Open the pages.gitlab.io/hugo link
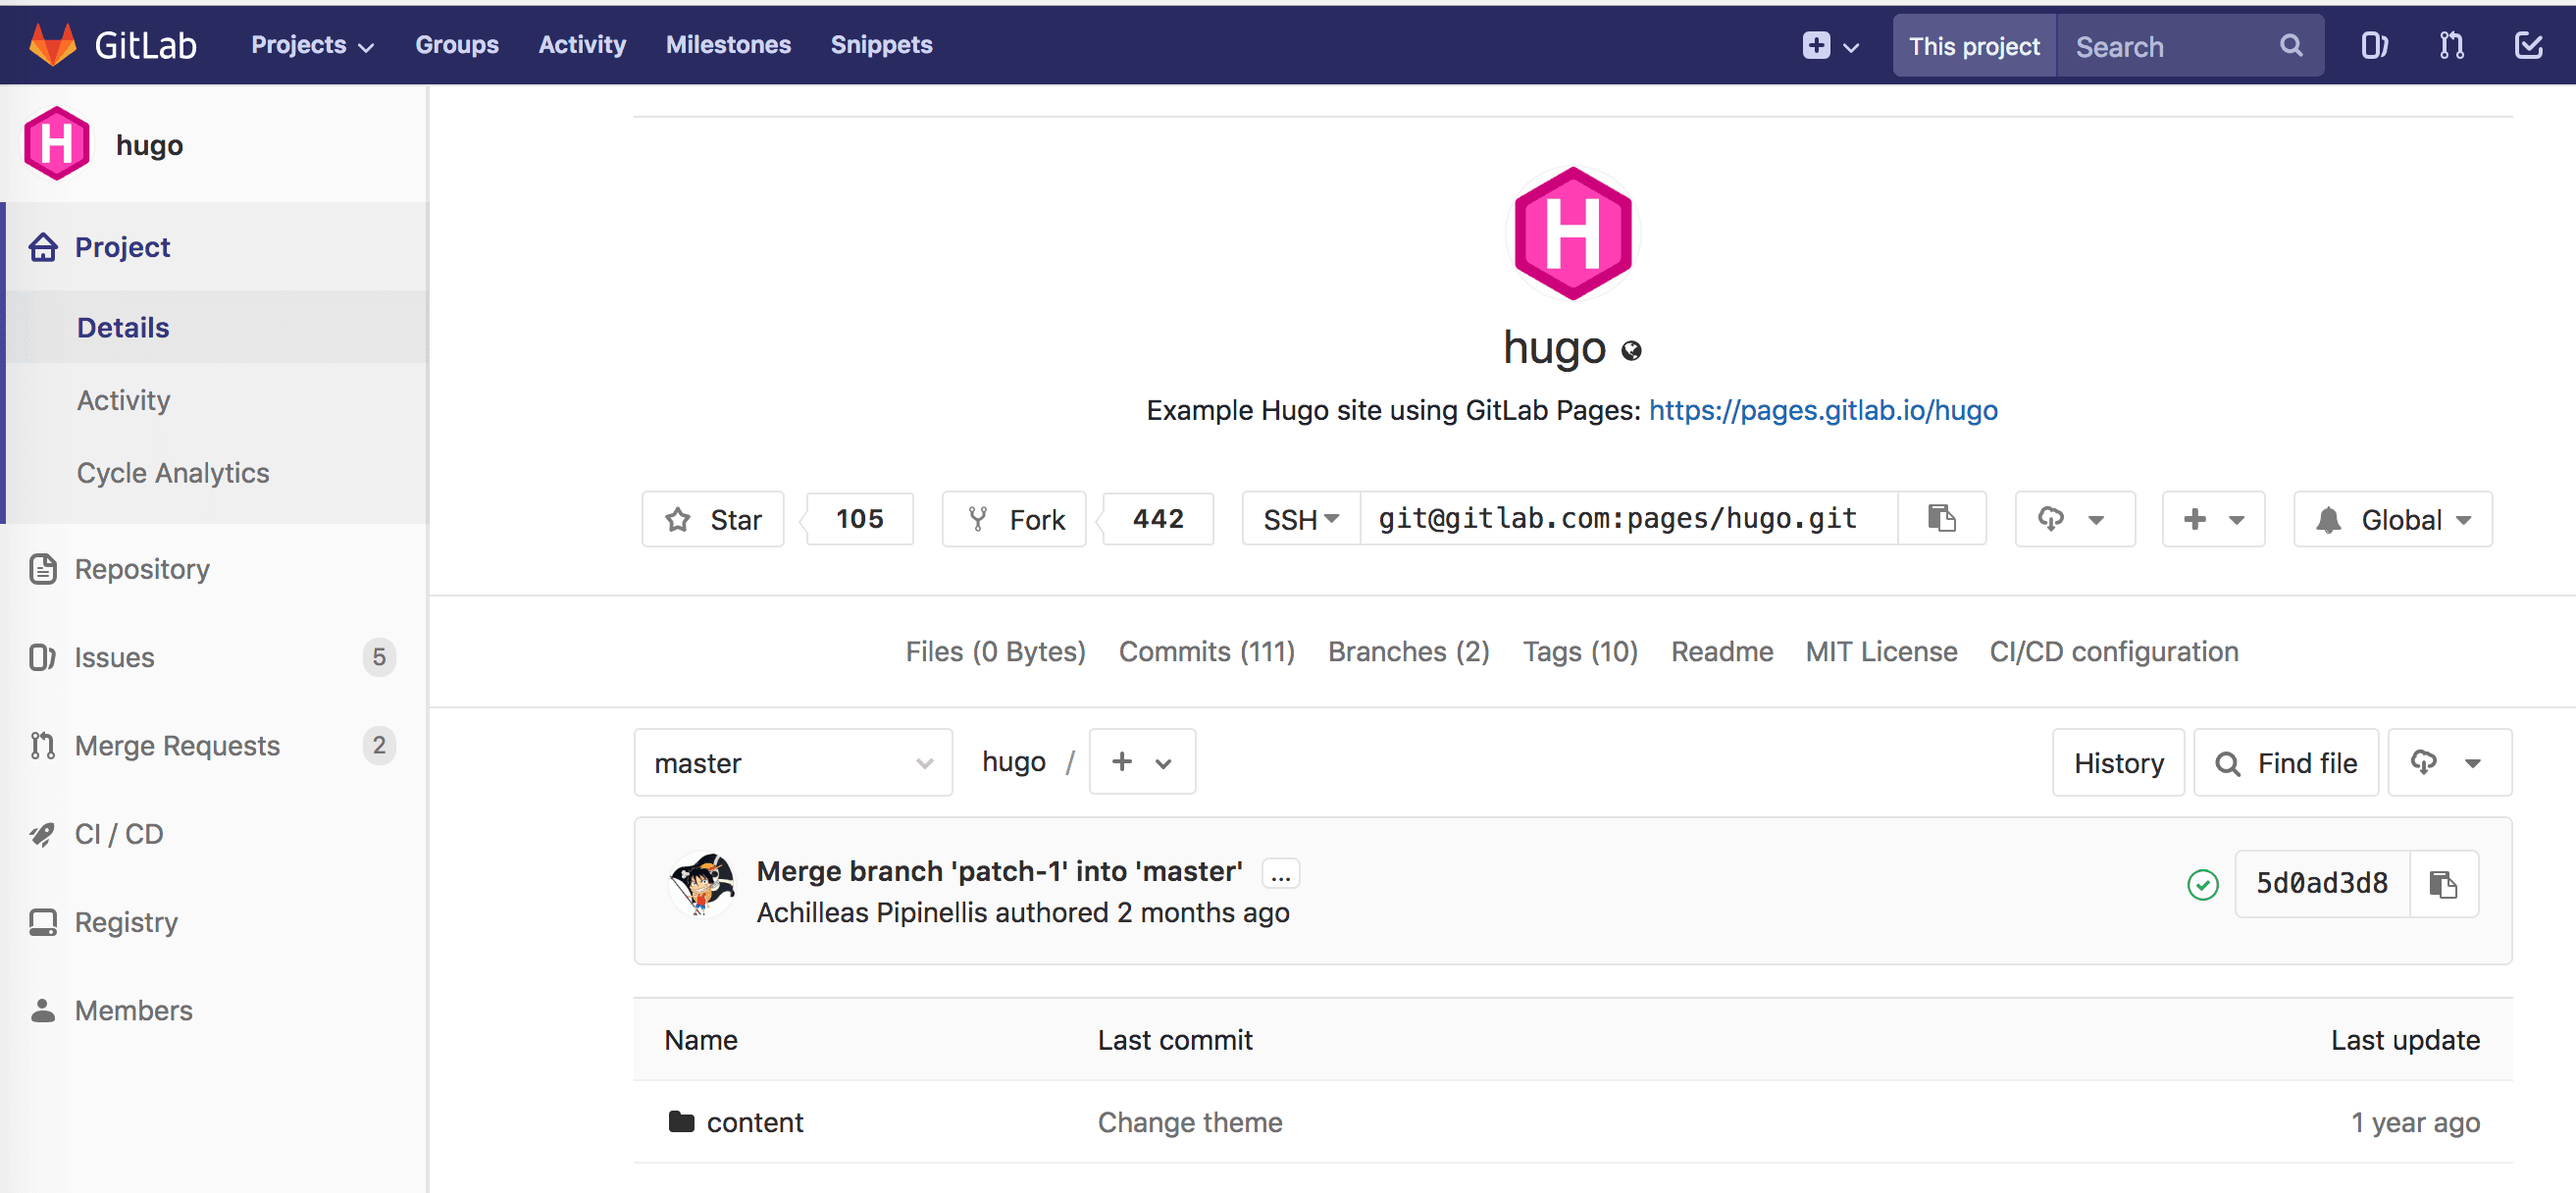2576x1193 pixels. pos(1823,410)
